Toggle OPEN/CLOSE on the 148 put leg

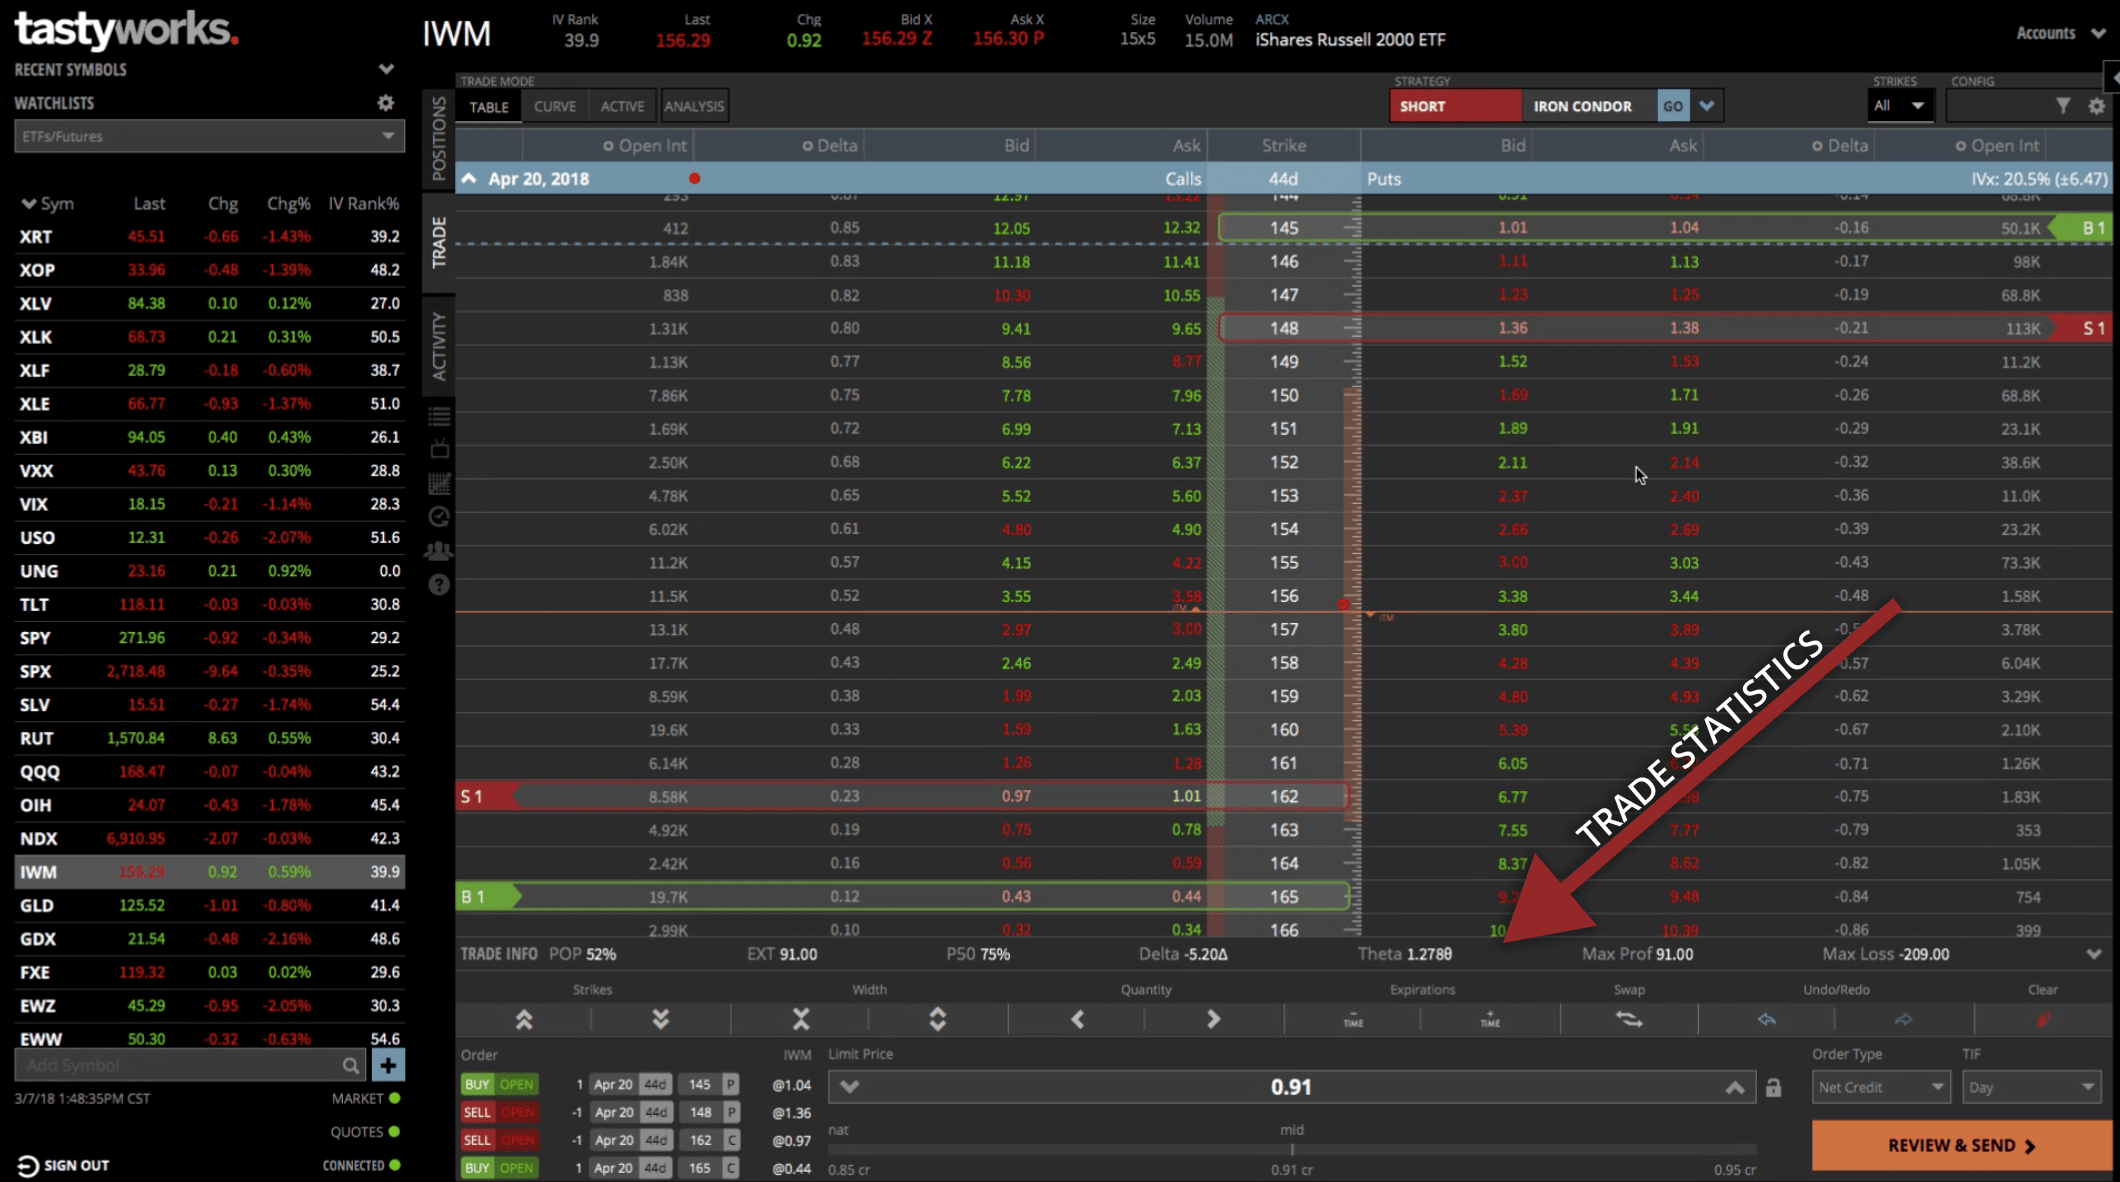517,1112
